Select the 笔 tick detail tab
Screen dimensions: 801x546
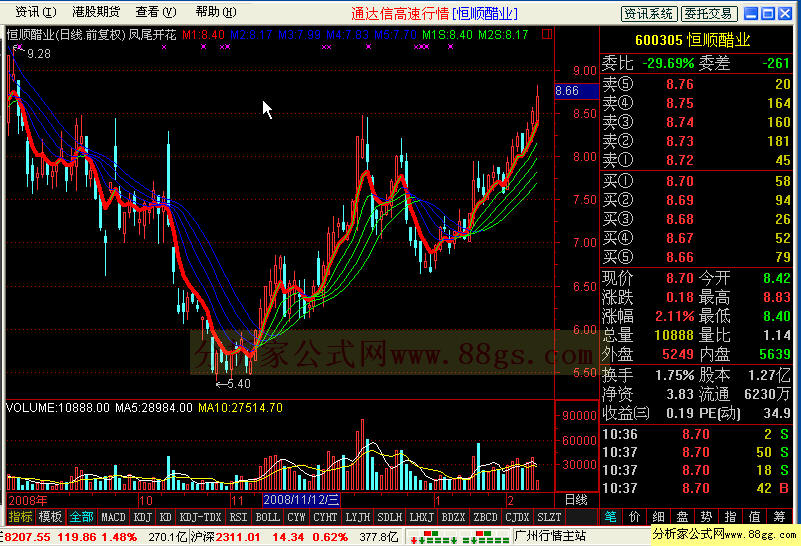tap(610, 517)
